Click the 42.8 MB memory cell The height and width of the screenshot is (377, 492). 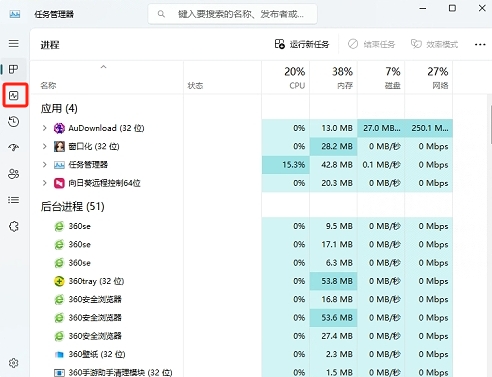pyautogui.click(x=333, y=165)
